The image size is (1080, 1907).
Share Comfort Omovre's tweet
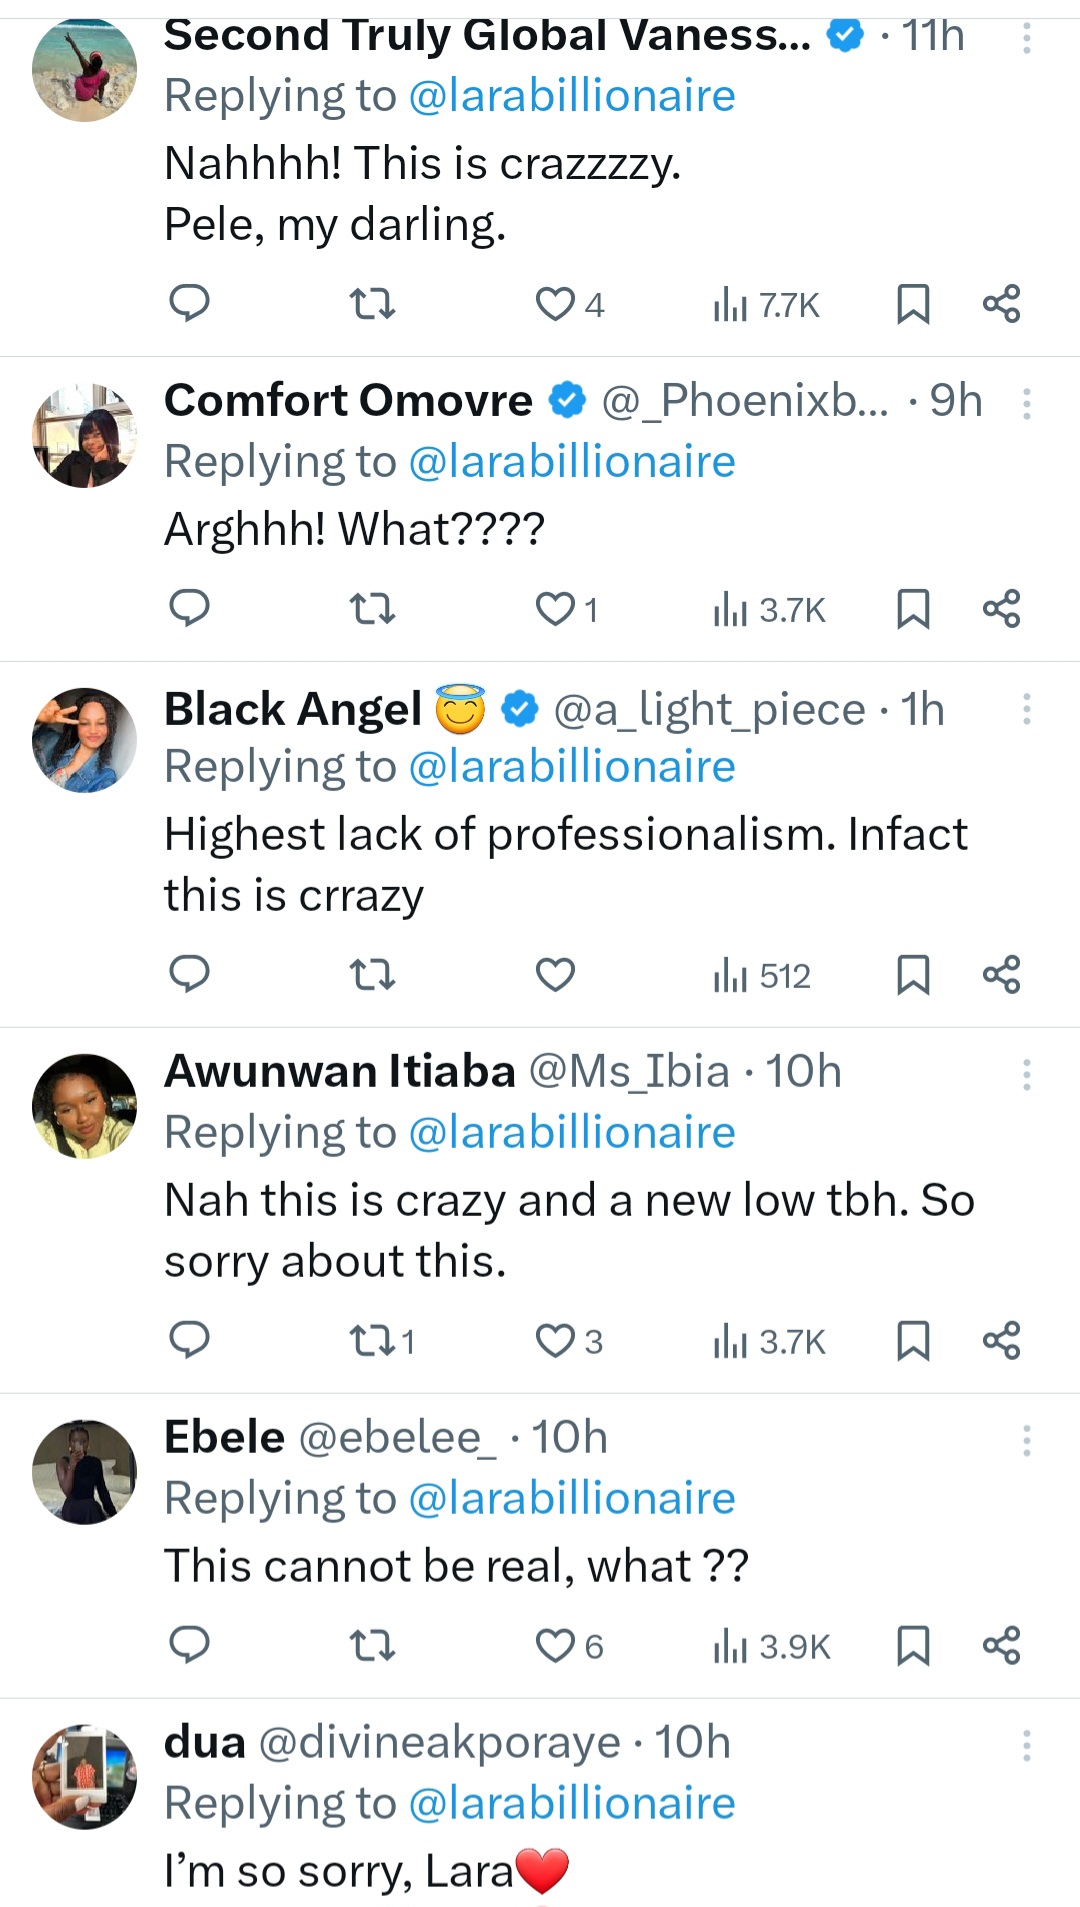tap(1001, 608)
